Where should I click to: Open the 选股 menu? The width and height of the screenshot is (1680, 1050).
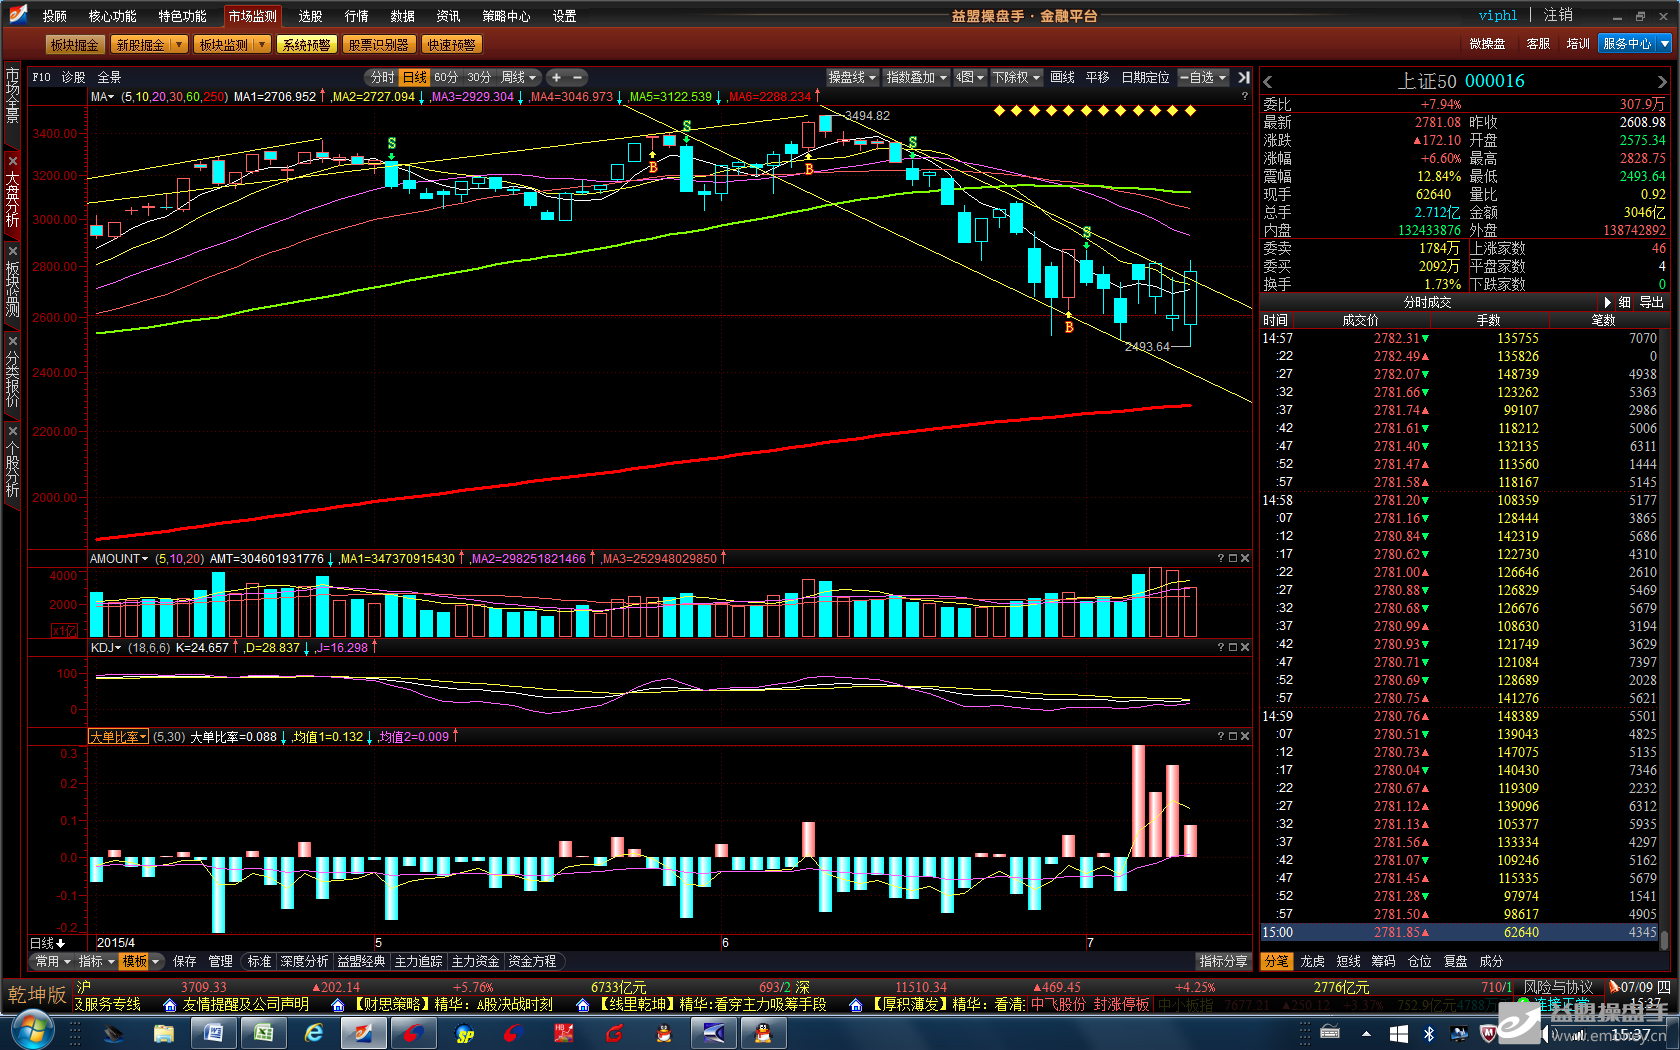click(310, 16)
